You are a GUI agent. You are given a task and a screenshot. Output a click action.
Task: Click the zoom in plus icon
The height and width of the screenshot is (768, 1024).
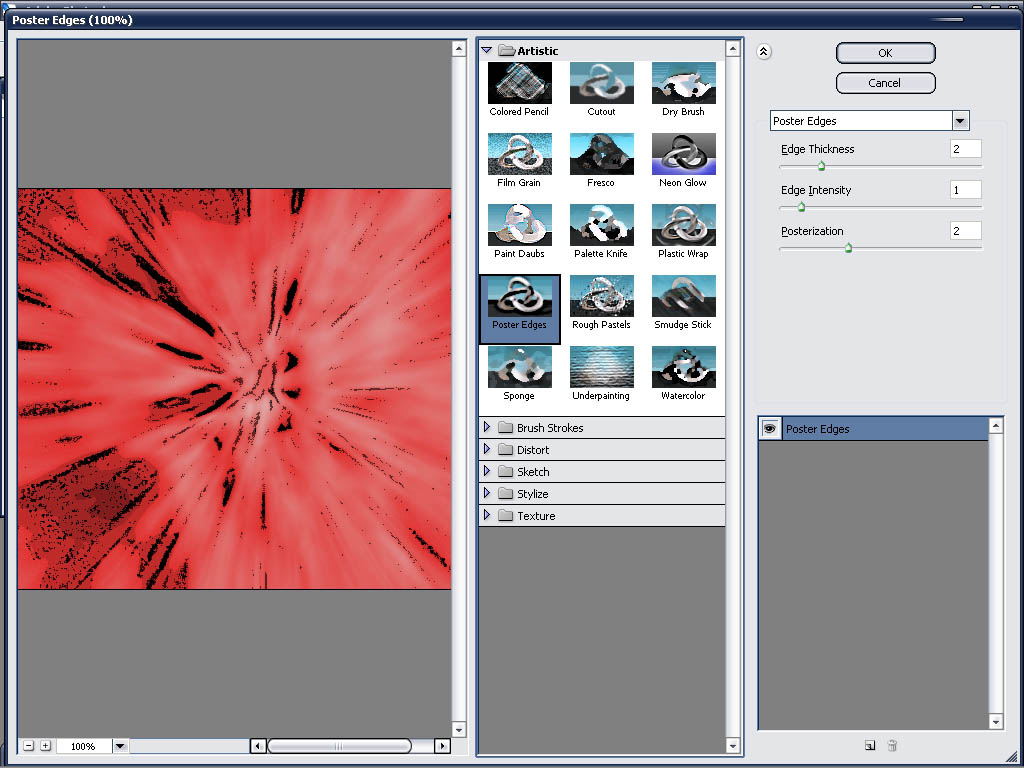pos(45,746)
